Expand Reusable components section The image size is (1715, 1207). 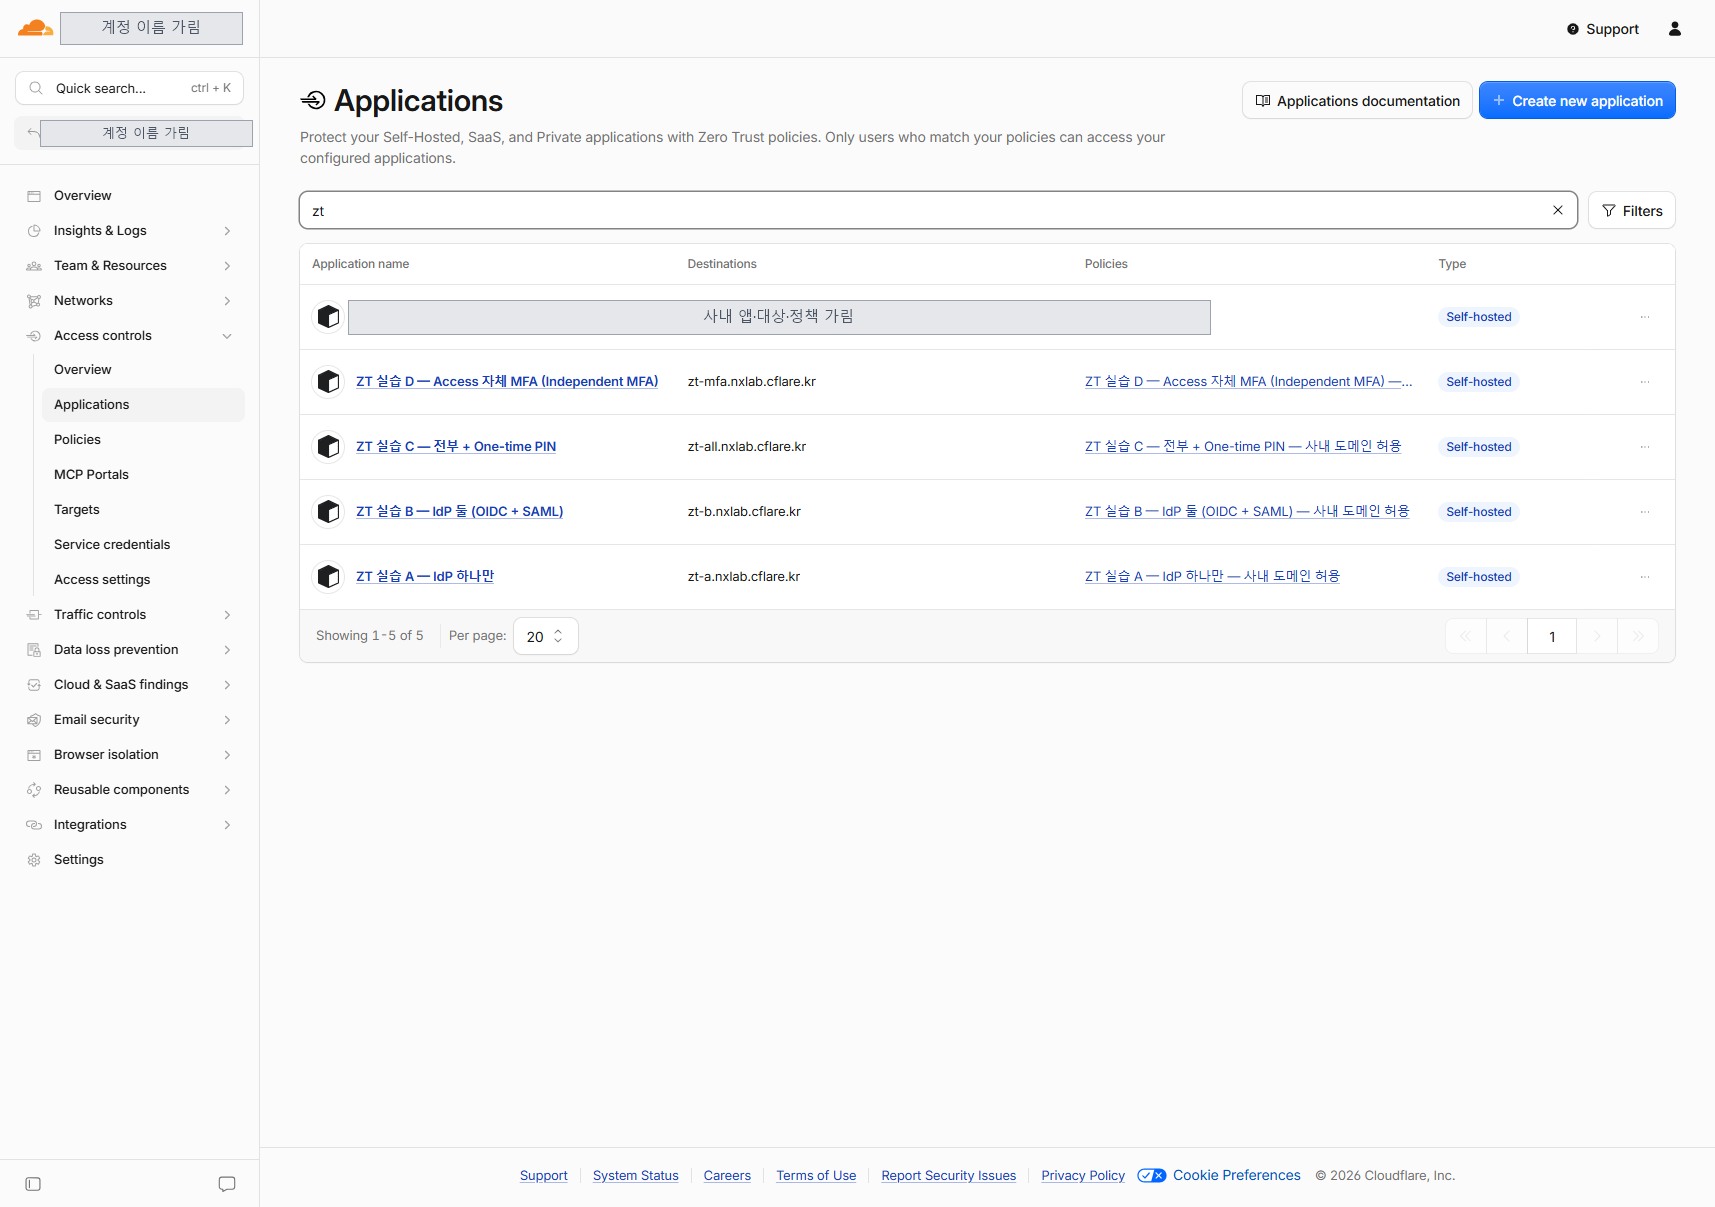coord(130,790)
